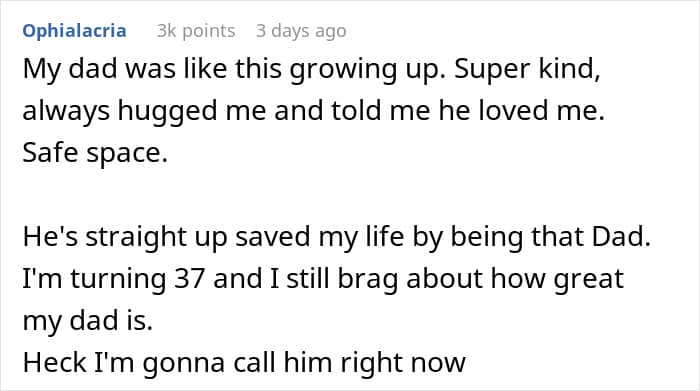This screenshot has height=391, width=700.
Task: Click the line starting My dad was like
Action: click(312, 70)
